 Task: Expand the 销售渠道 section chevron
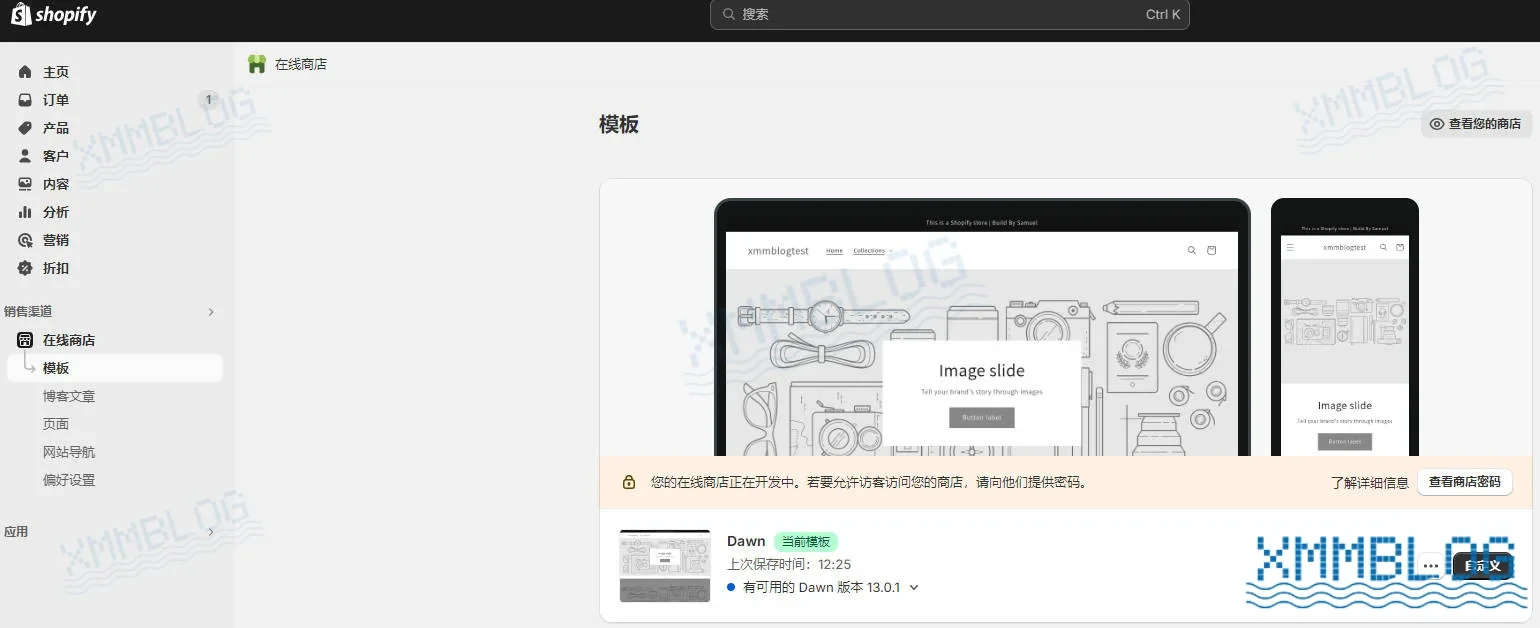point(211,311)
